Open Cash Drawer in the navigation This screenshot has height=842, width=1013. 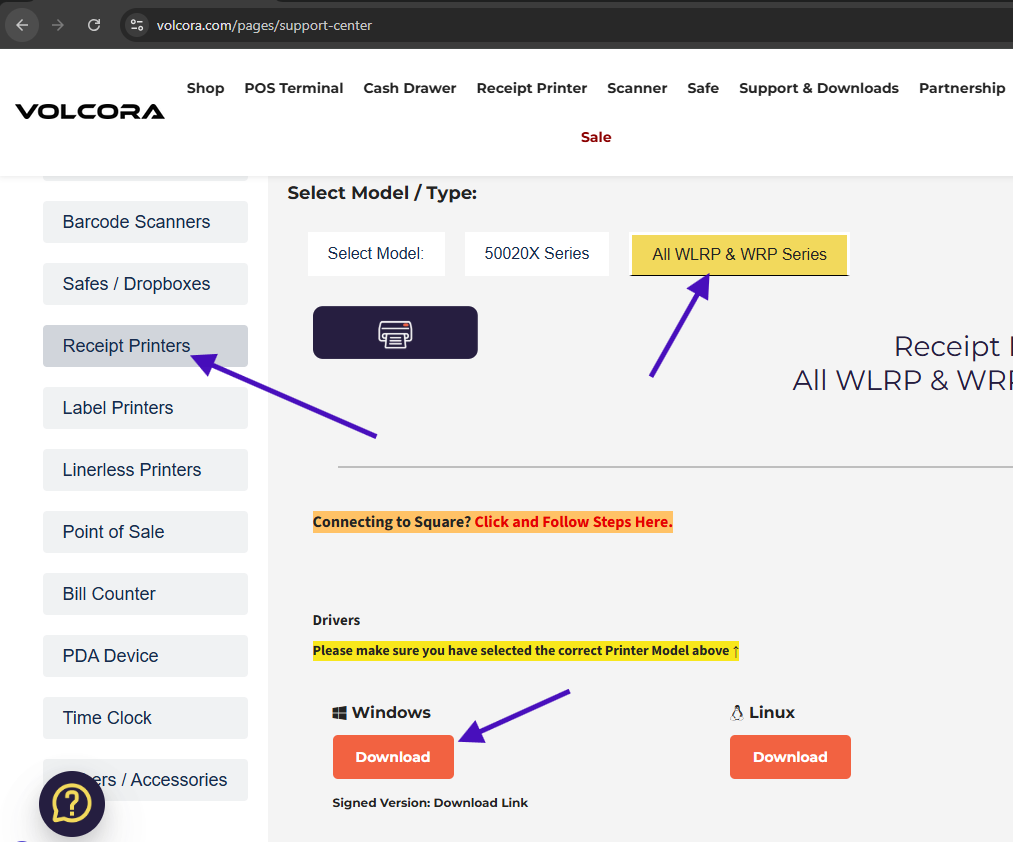[410, 88]
